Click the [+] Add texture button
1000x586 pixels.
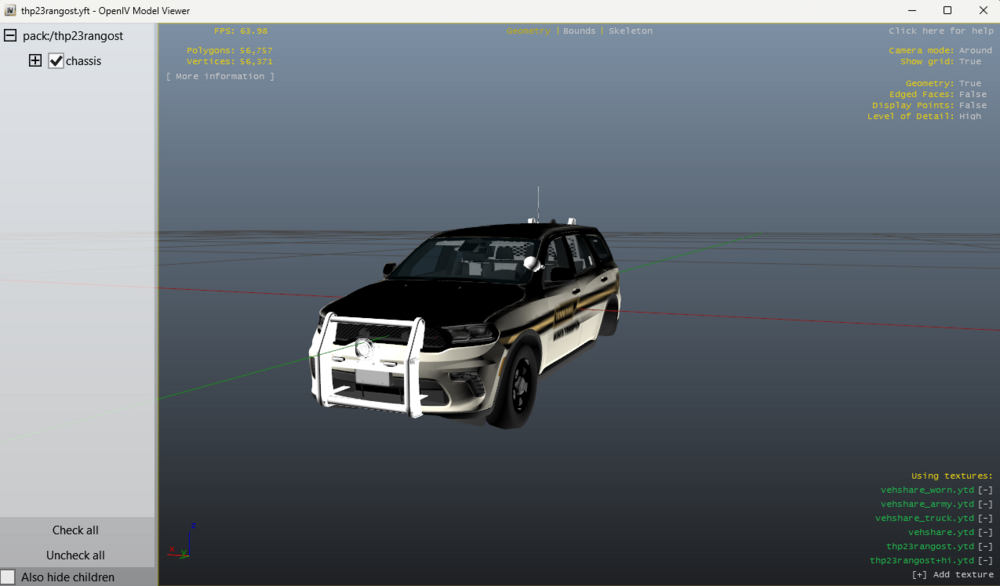pyautogui.click(x=952, y=574)
